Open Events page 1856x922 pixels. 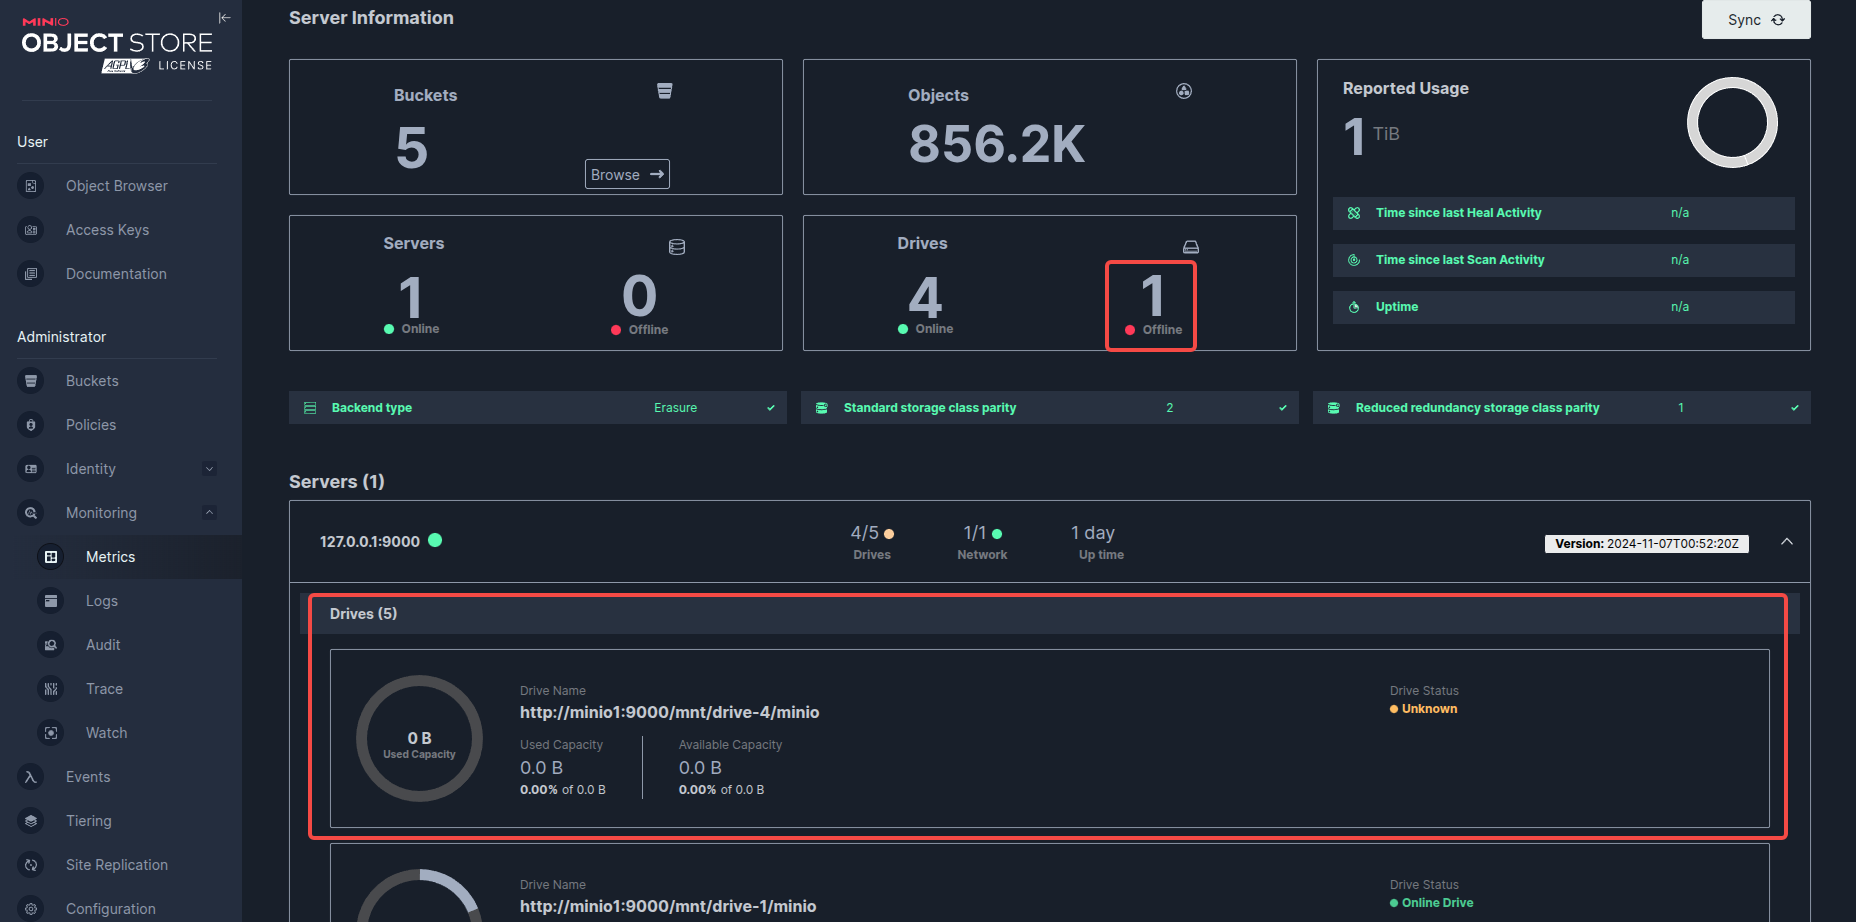click(x=88, y=777)
